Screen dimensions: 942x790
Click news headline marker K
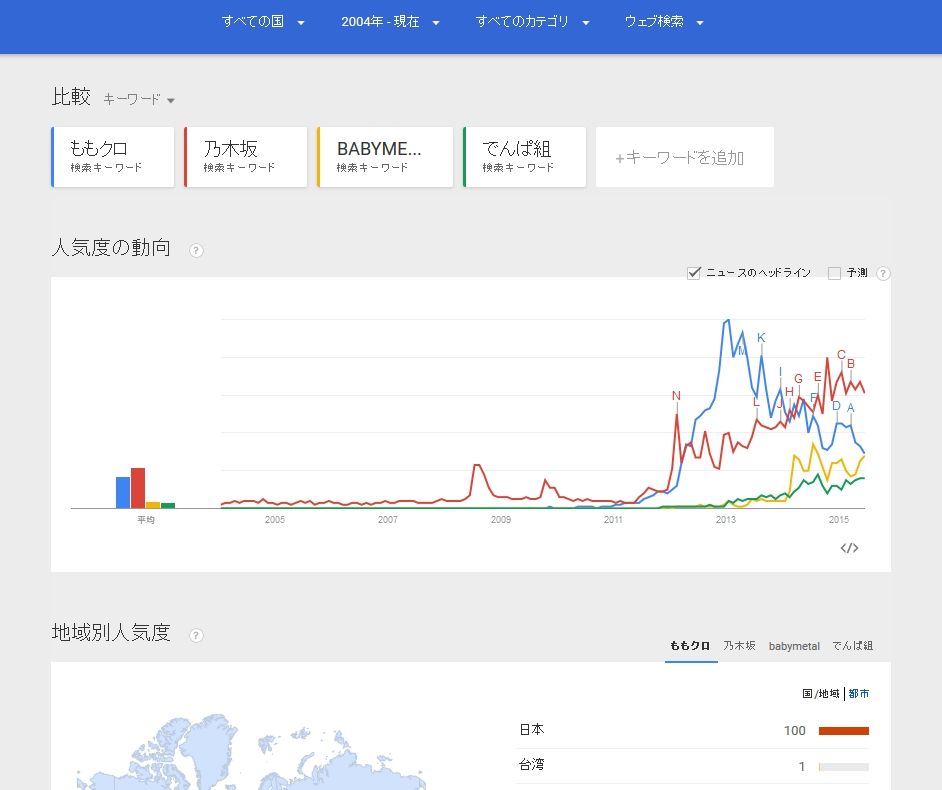click(x=761, y=338)
